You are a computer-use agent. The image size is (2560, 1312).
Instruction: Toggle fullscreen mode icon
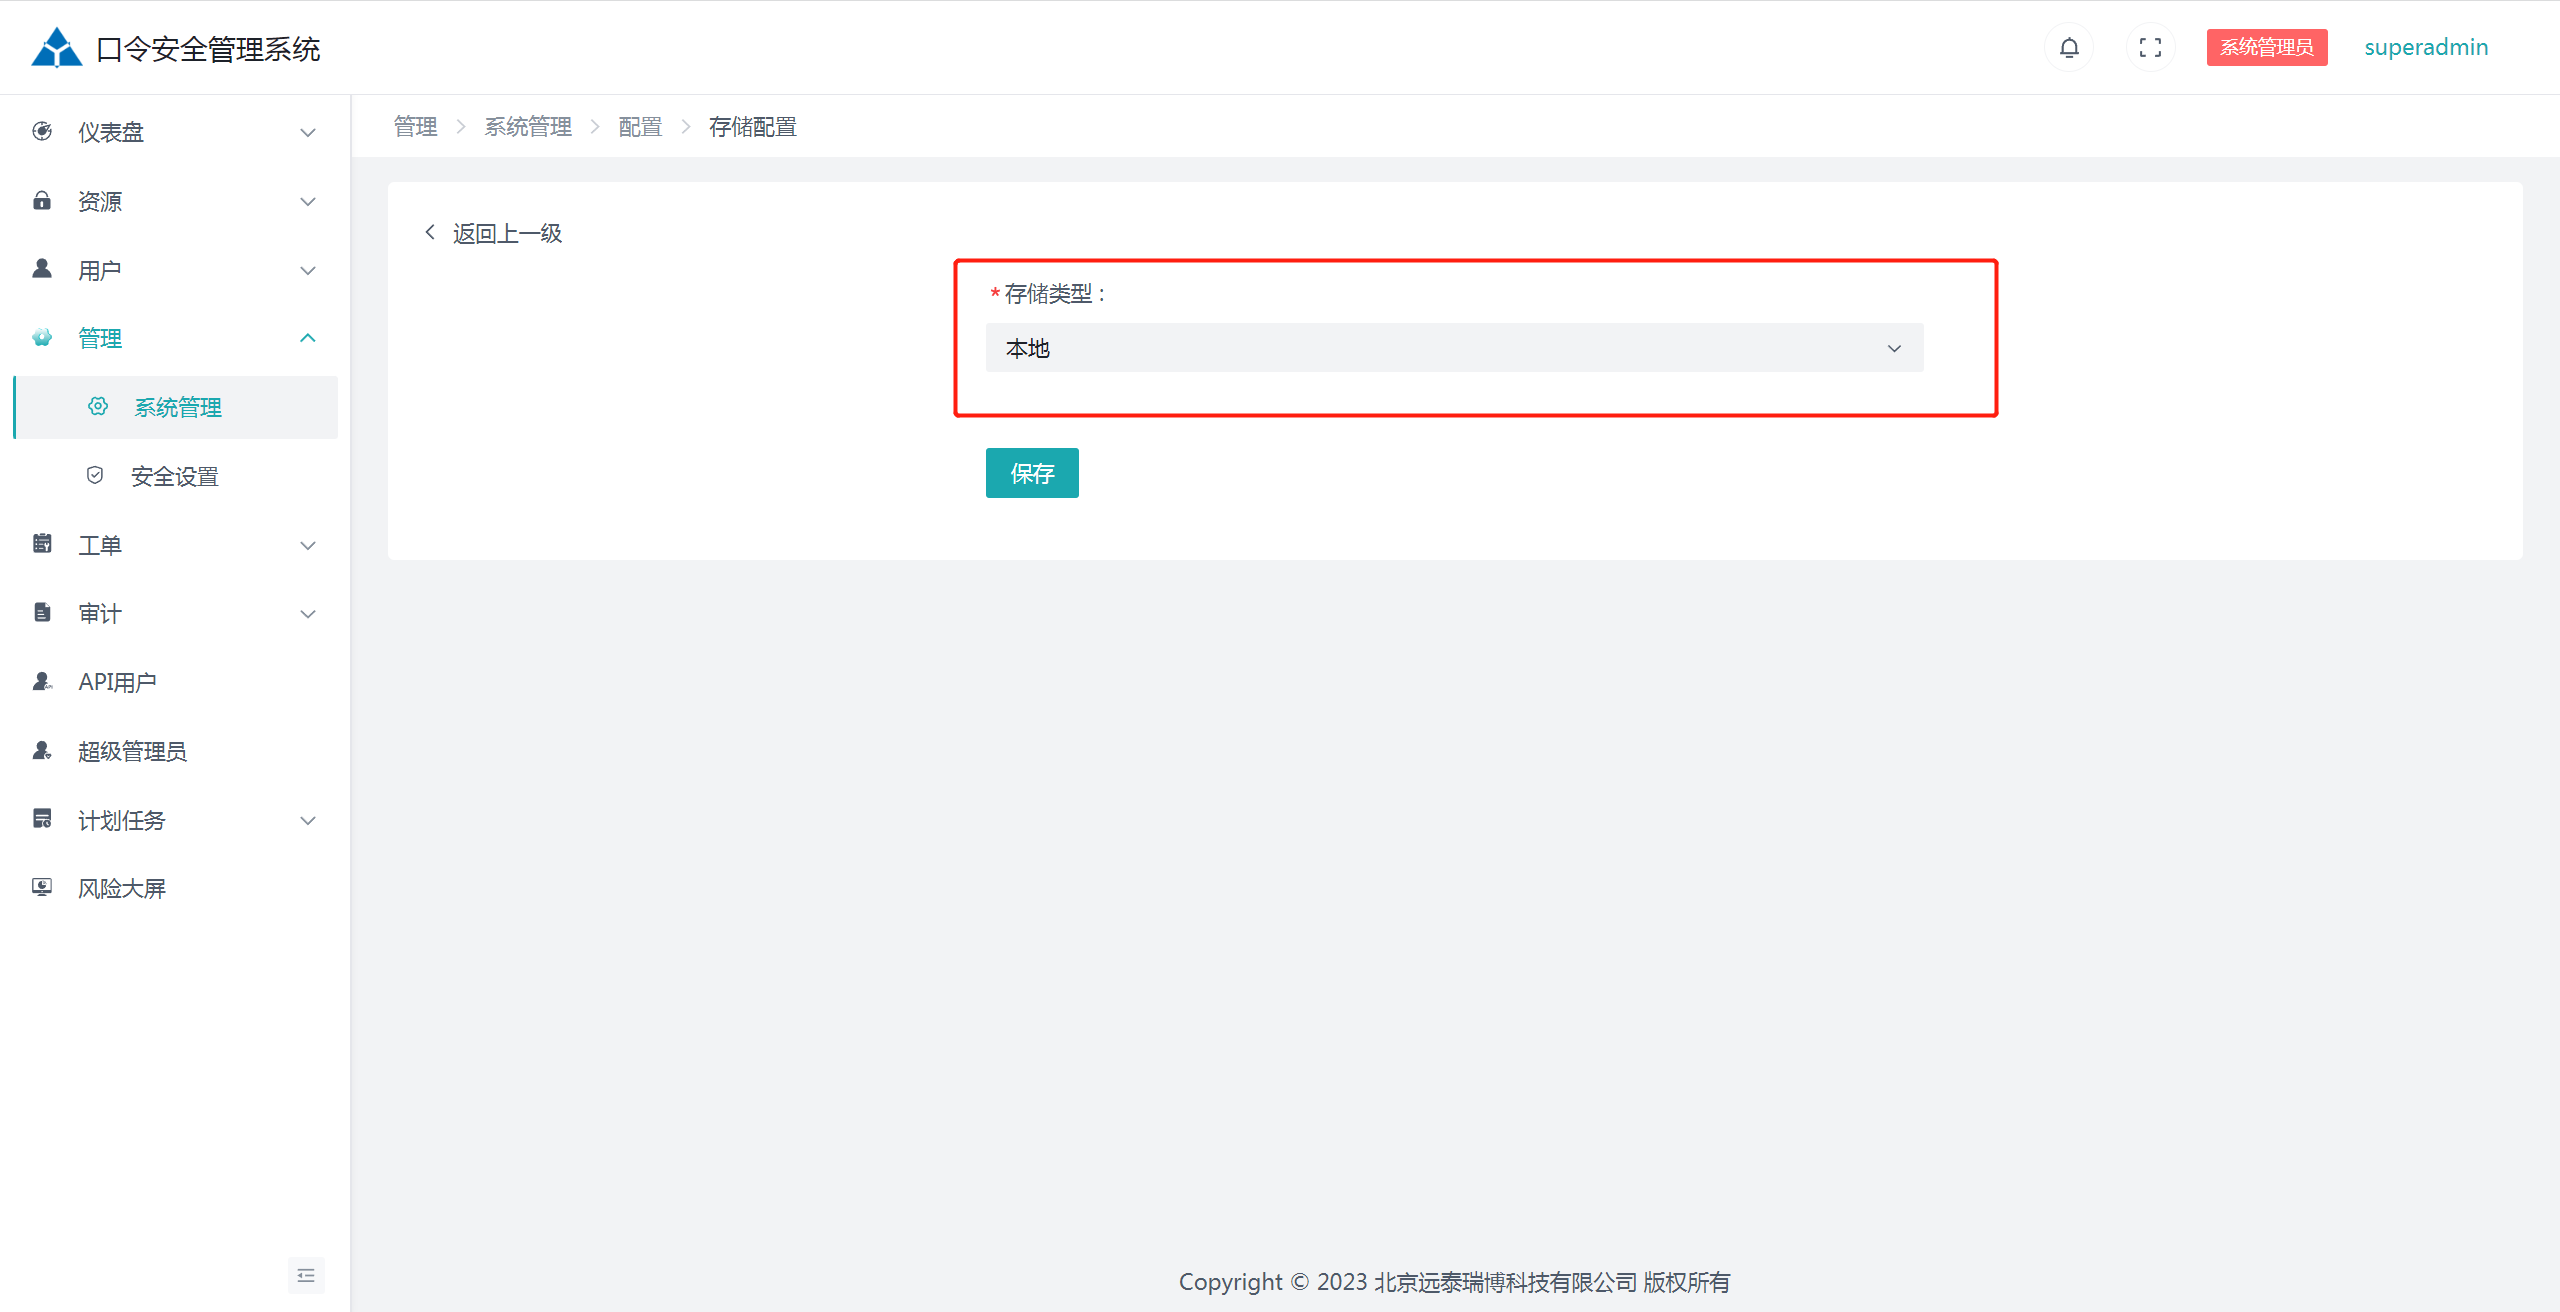[x=2150, y=47]
